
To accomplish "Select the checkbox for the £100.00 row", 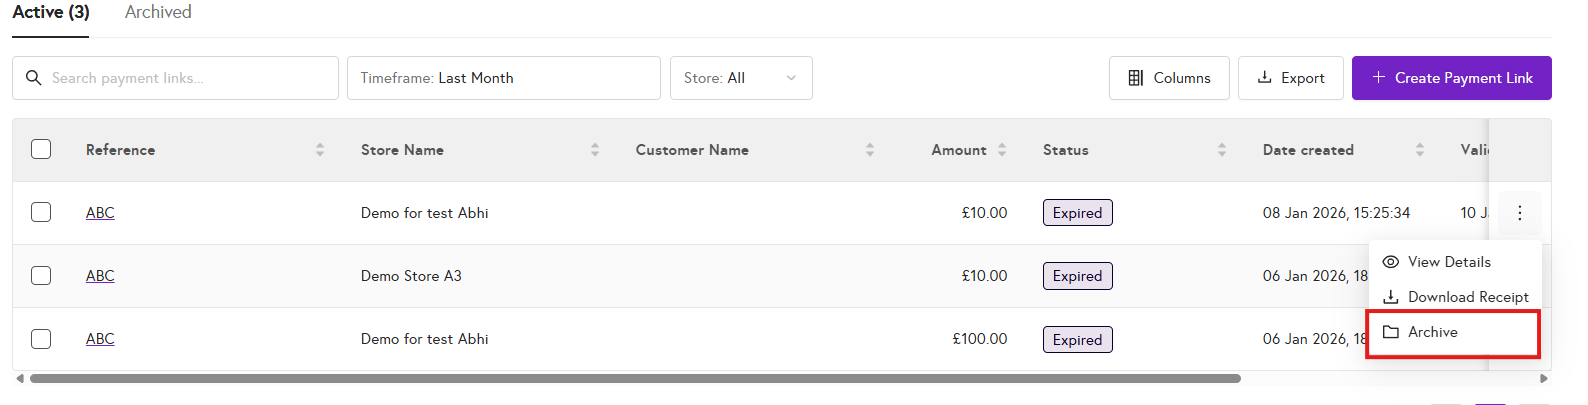I will 41,339.
